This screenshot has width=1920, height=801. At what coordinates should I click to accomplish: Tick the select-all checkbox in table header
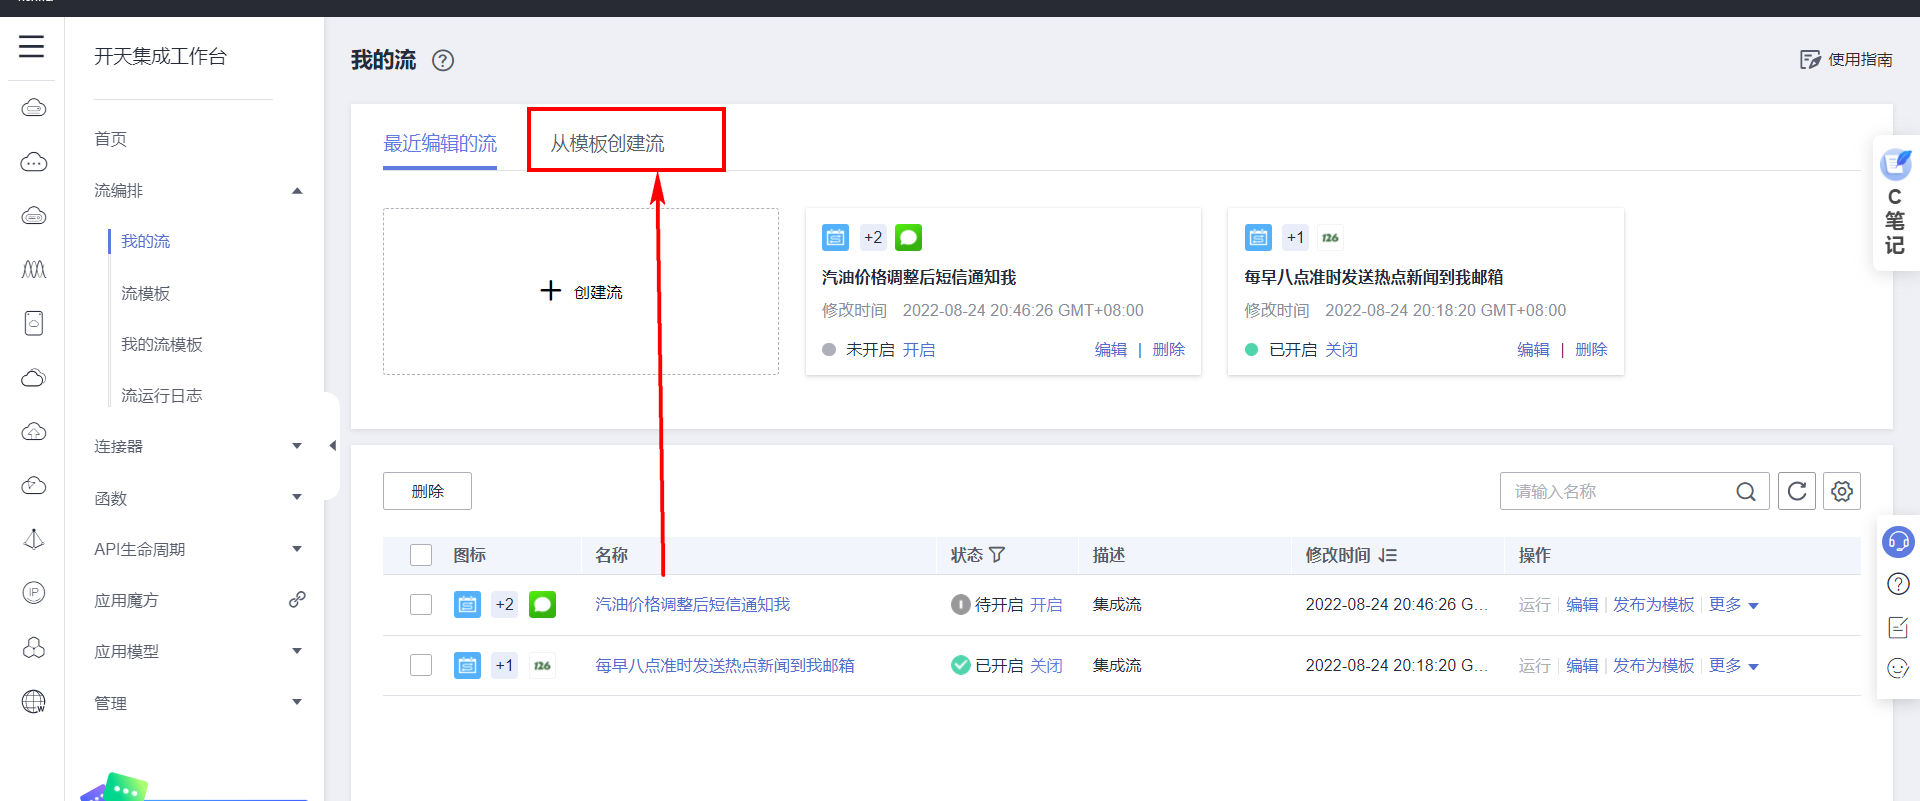click(x=421, y=555)
